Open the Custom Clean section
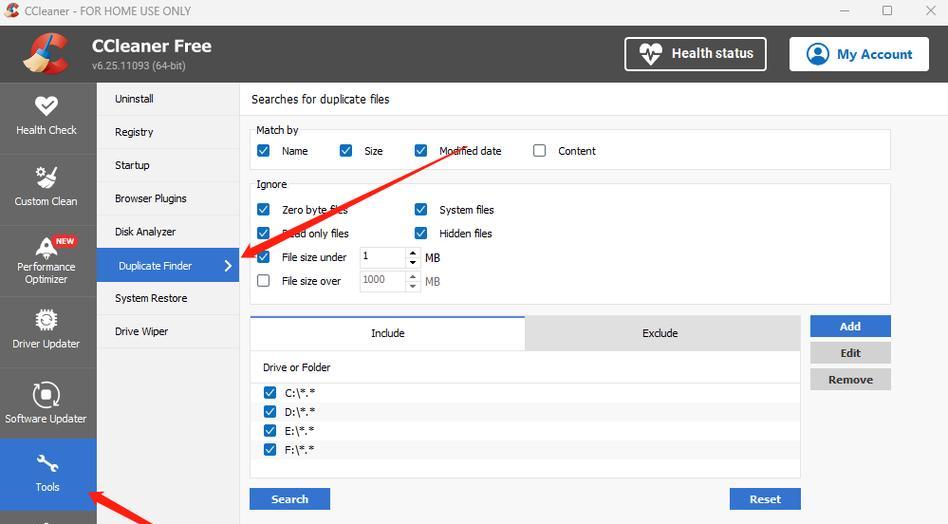The image size is (948, 524). point(47,189)
